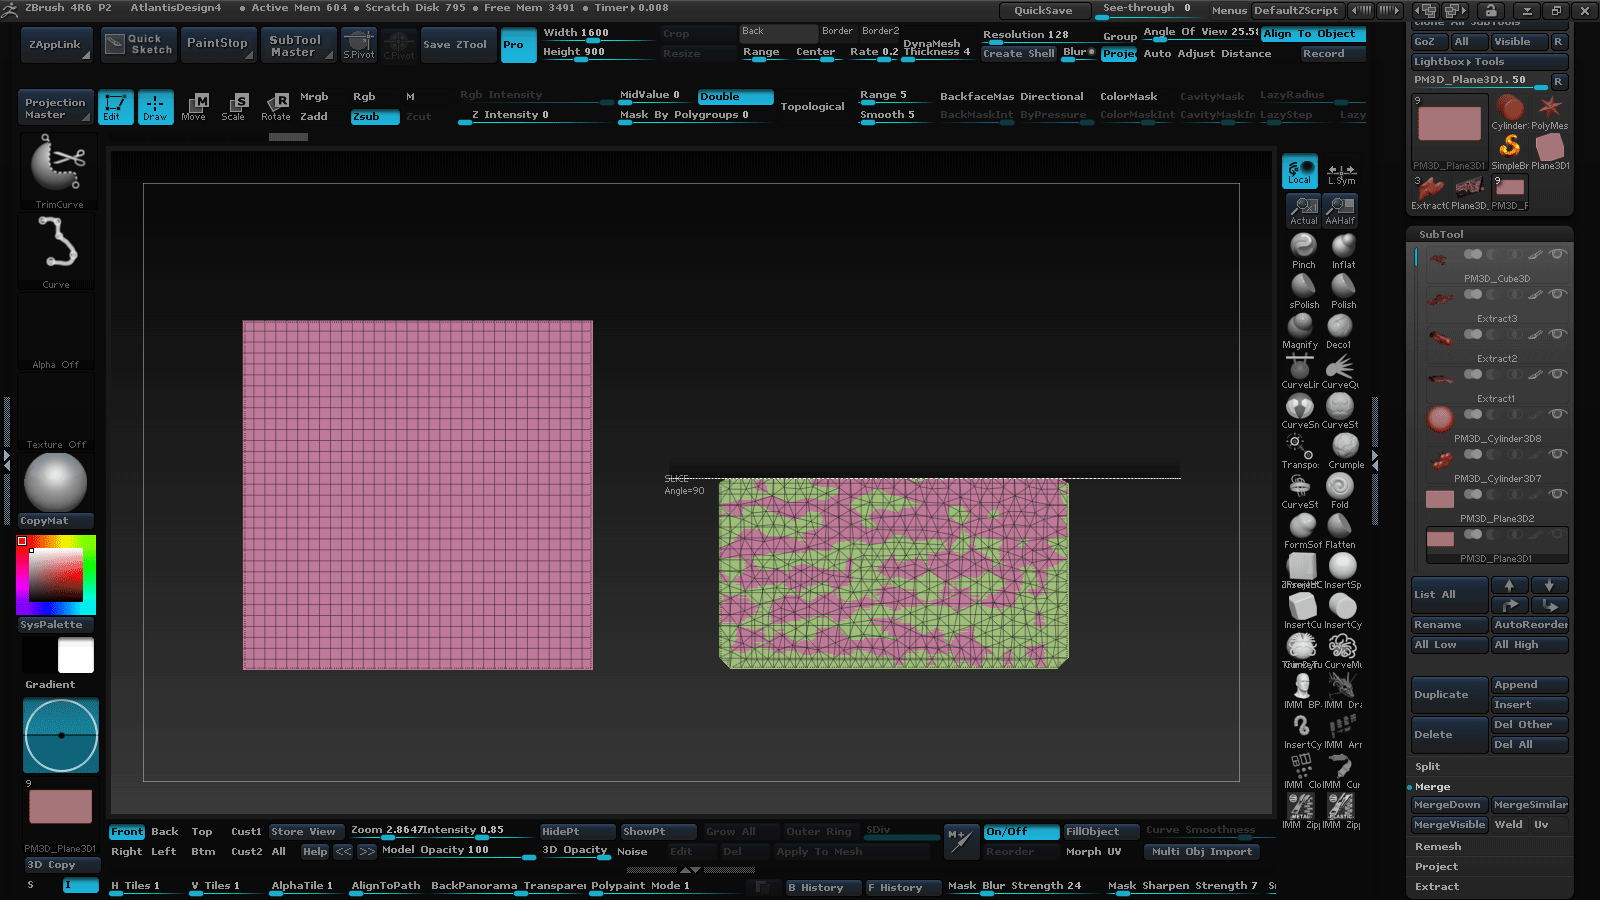
Task: Select the Rotate mode icon
Action: (x=276, y=106)
